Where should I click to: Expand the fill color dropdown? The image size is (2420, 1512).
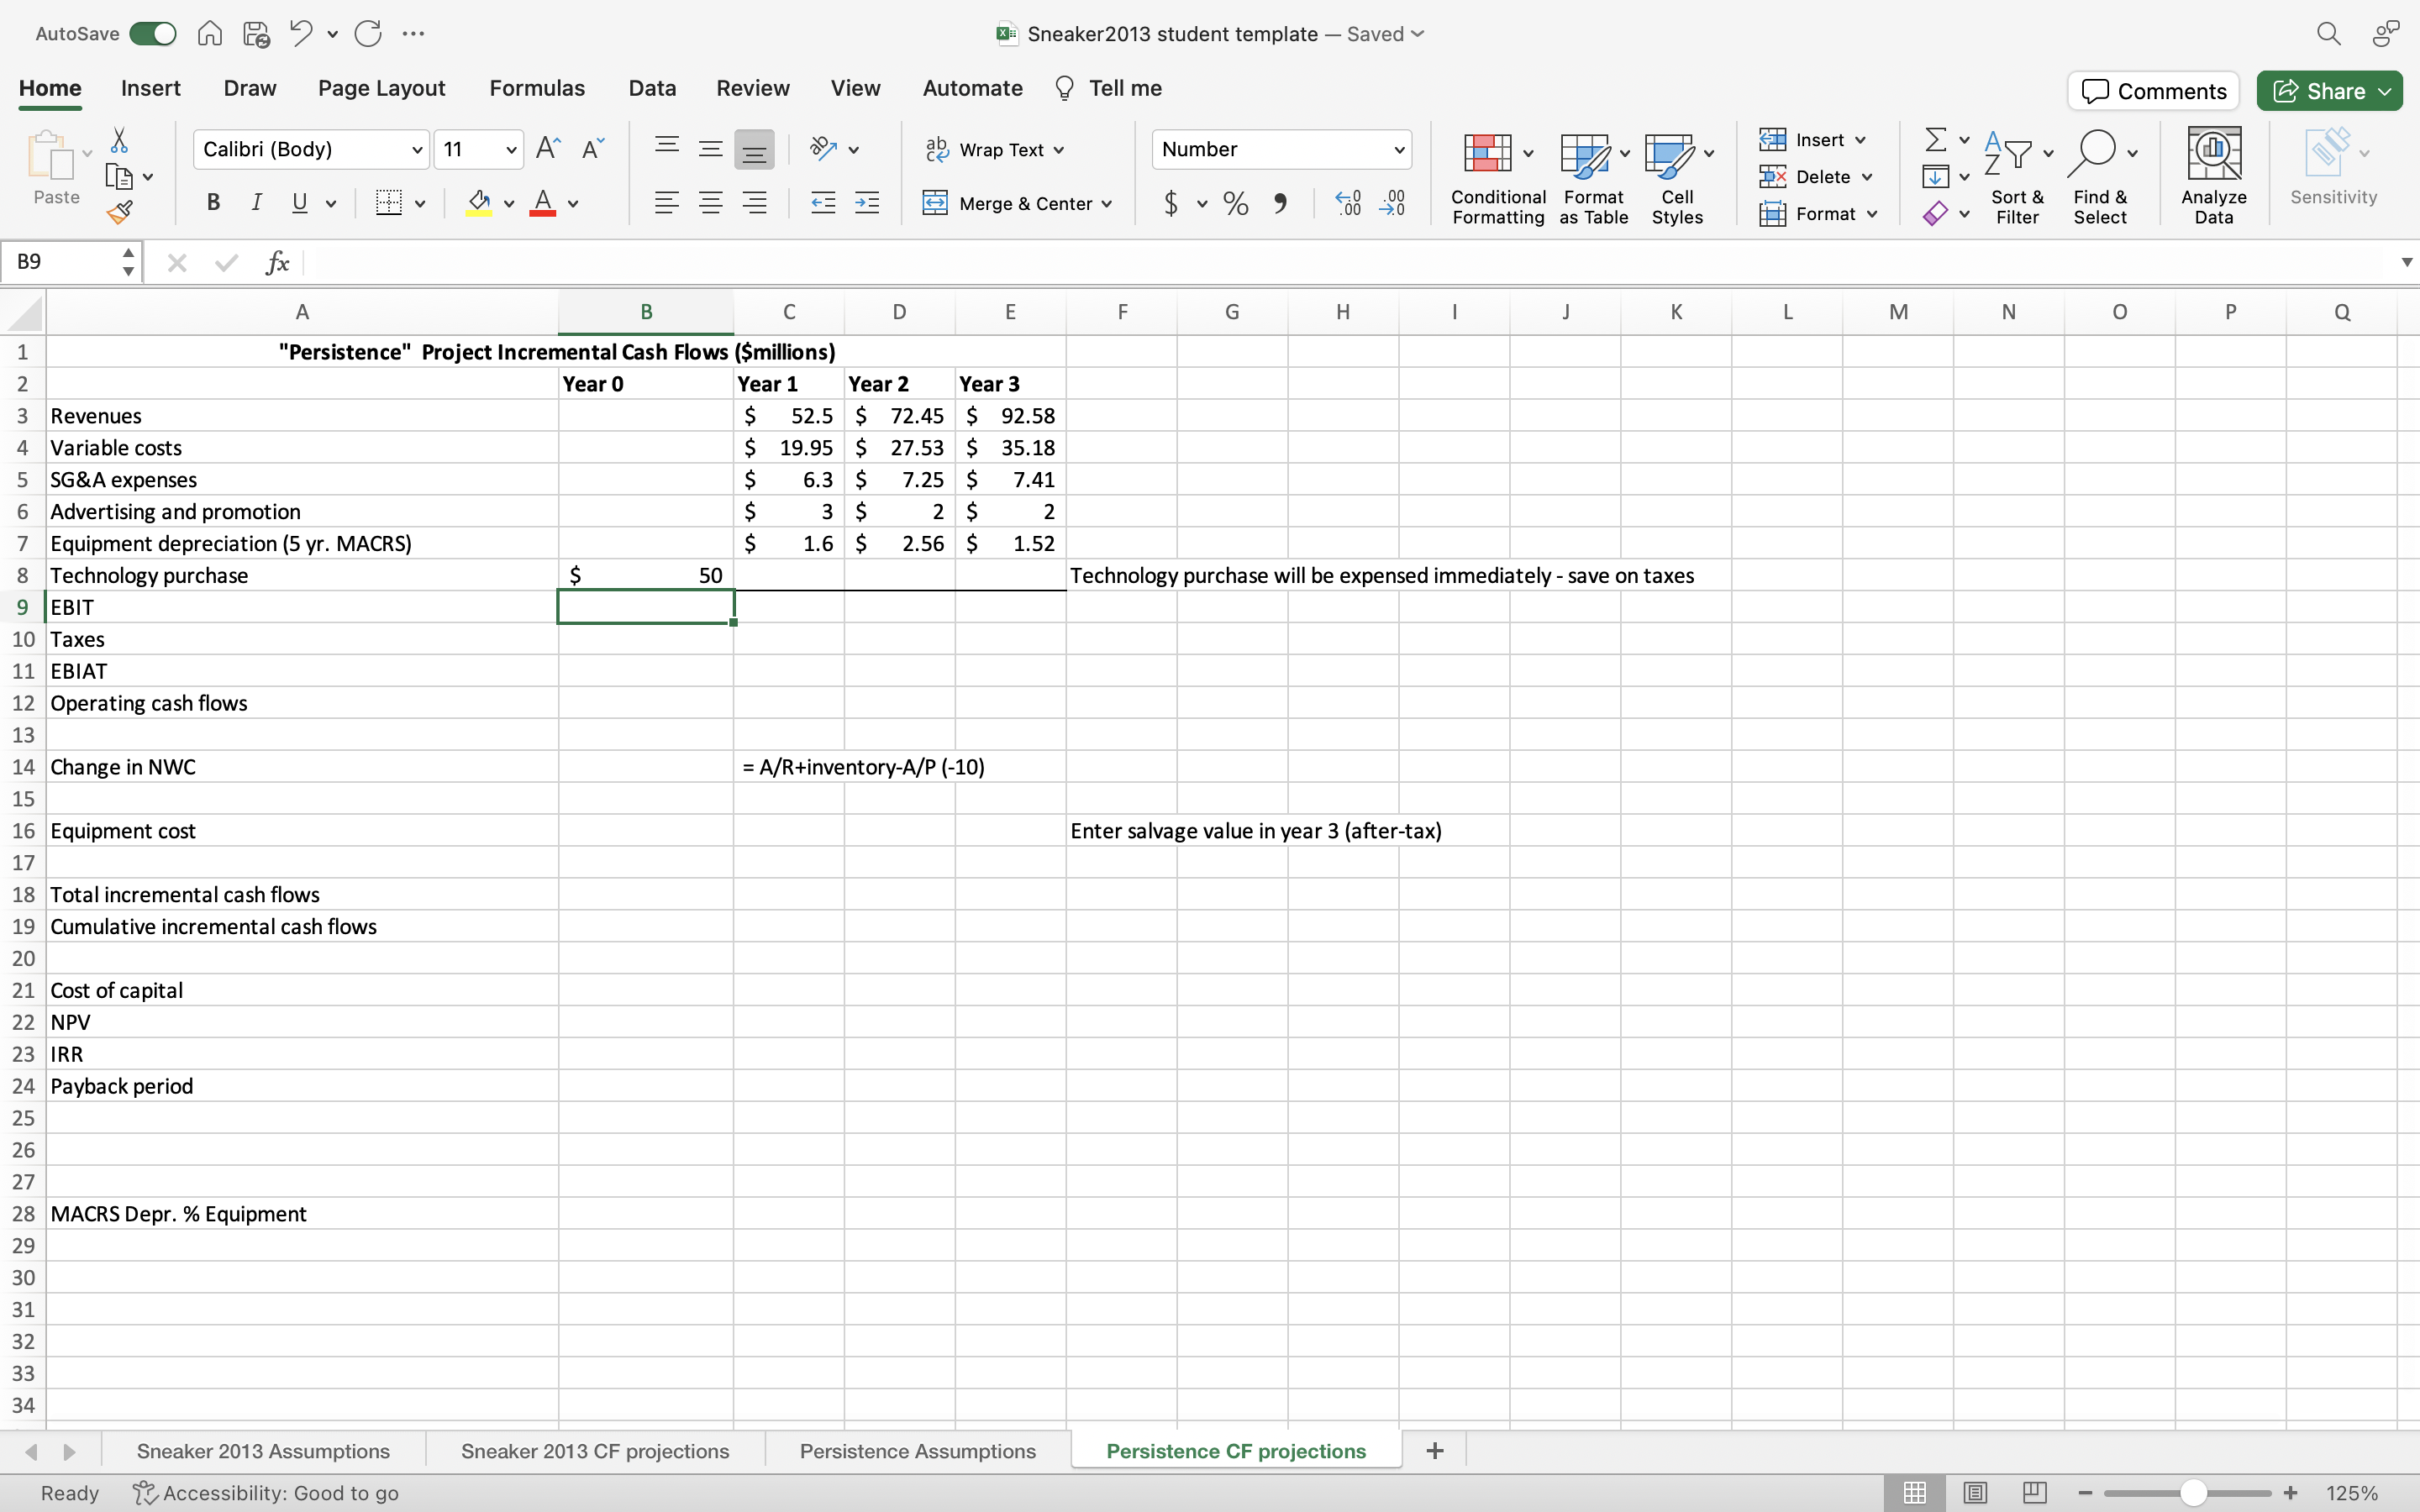[508, 203]
